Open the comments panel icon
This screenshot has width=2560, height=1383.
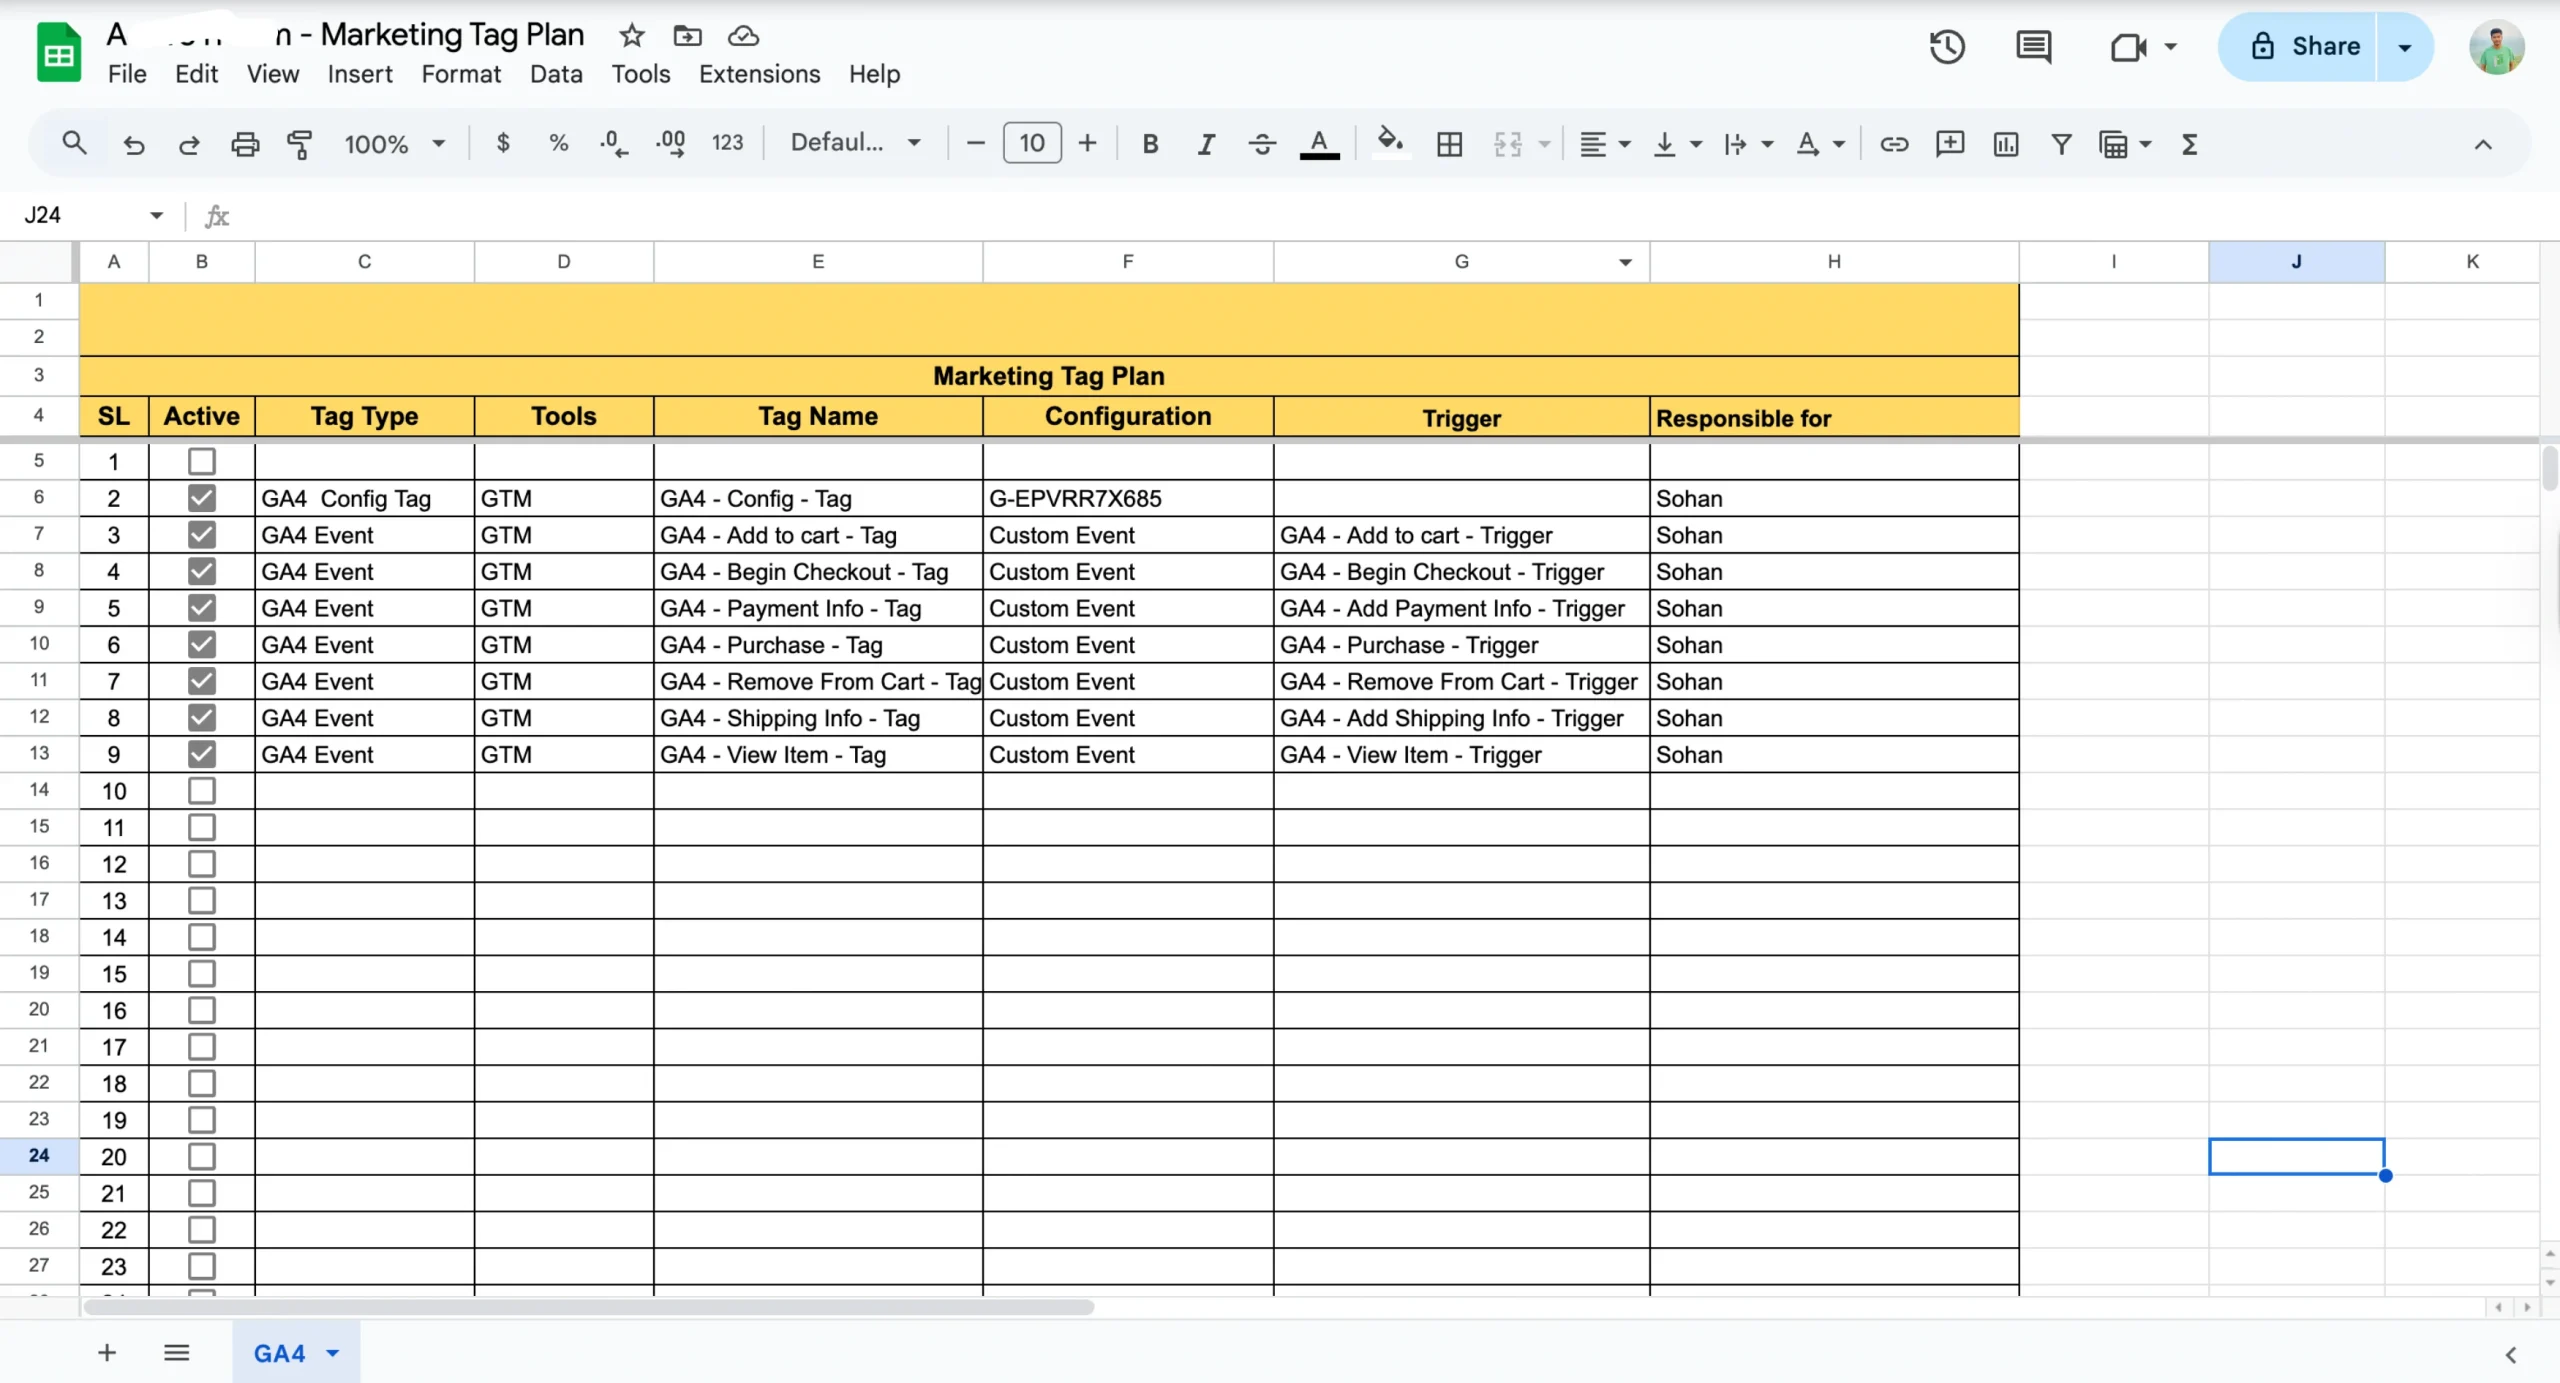click(2033, 47)
